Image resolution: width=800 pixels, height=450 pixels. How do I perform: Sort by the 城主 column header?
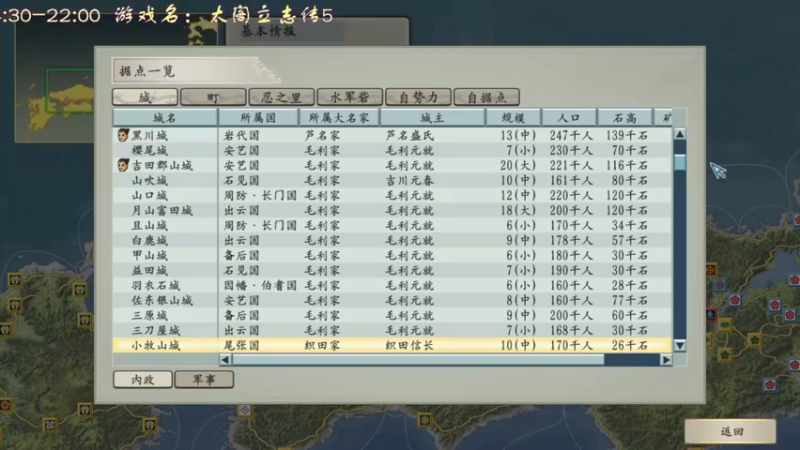432,118
